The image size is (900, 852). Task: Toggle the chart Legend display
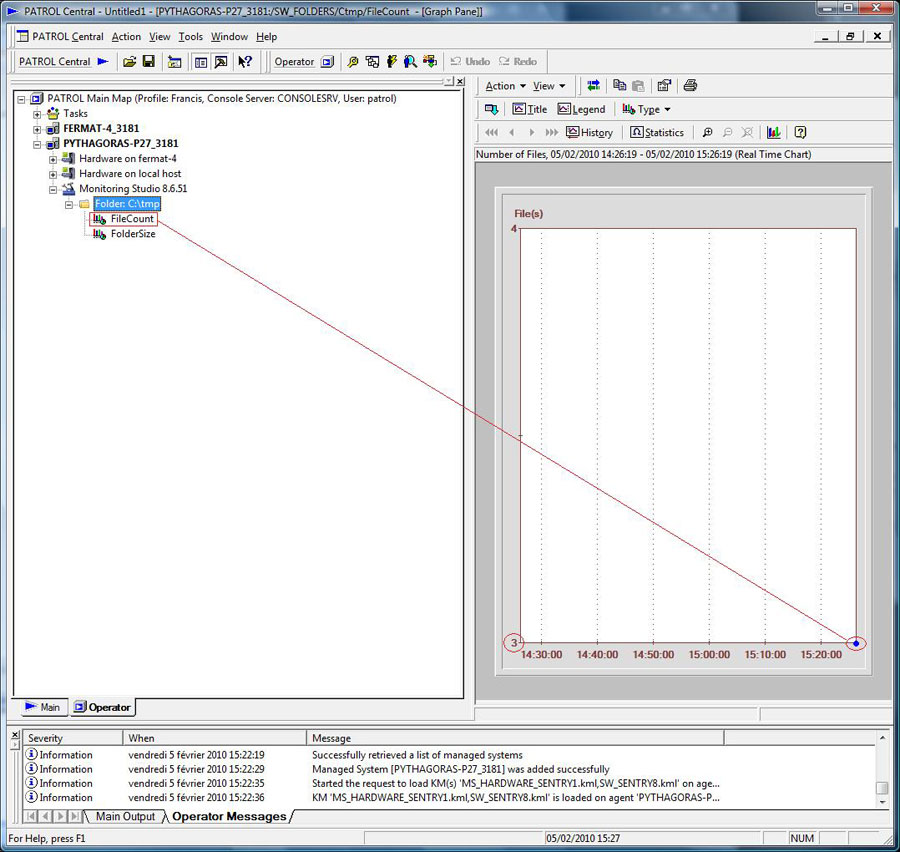pos(581,109)
